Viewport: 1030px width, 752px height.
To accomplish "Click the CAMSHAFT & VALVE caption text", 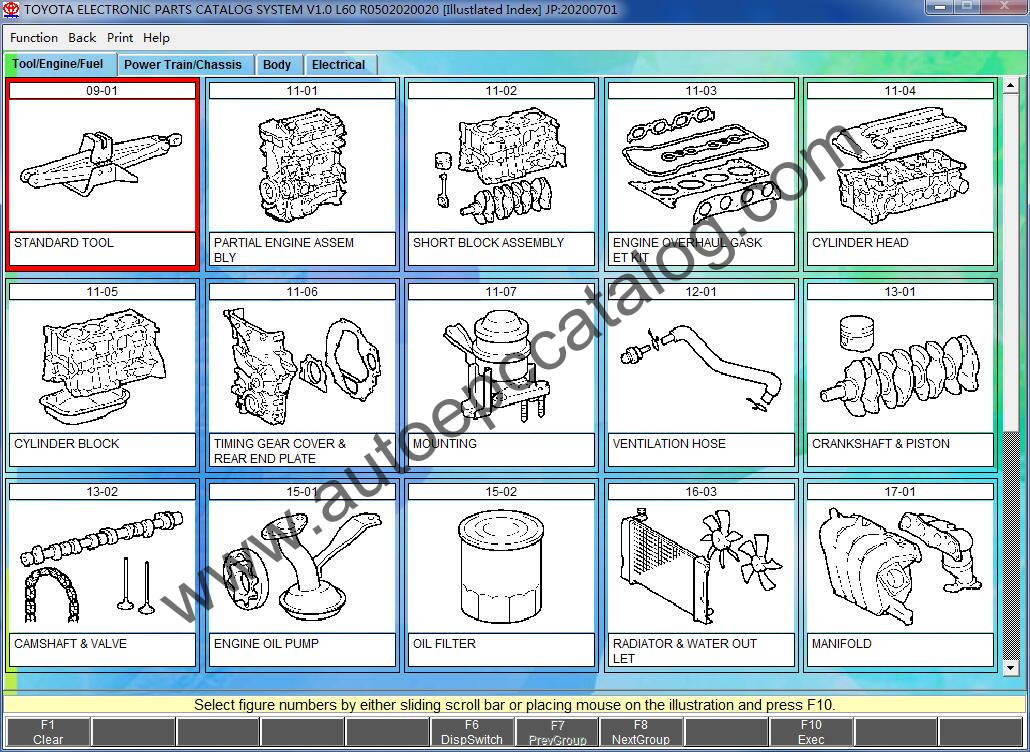I will 70,644.
